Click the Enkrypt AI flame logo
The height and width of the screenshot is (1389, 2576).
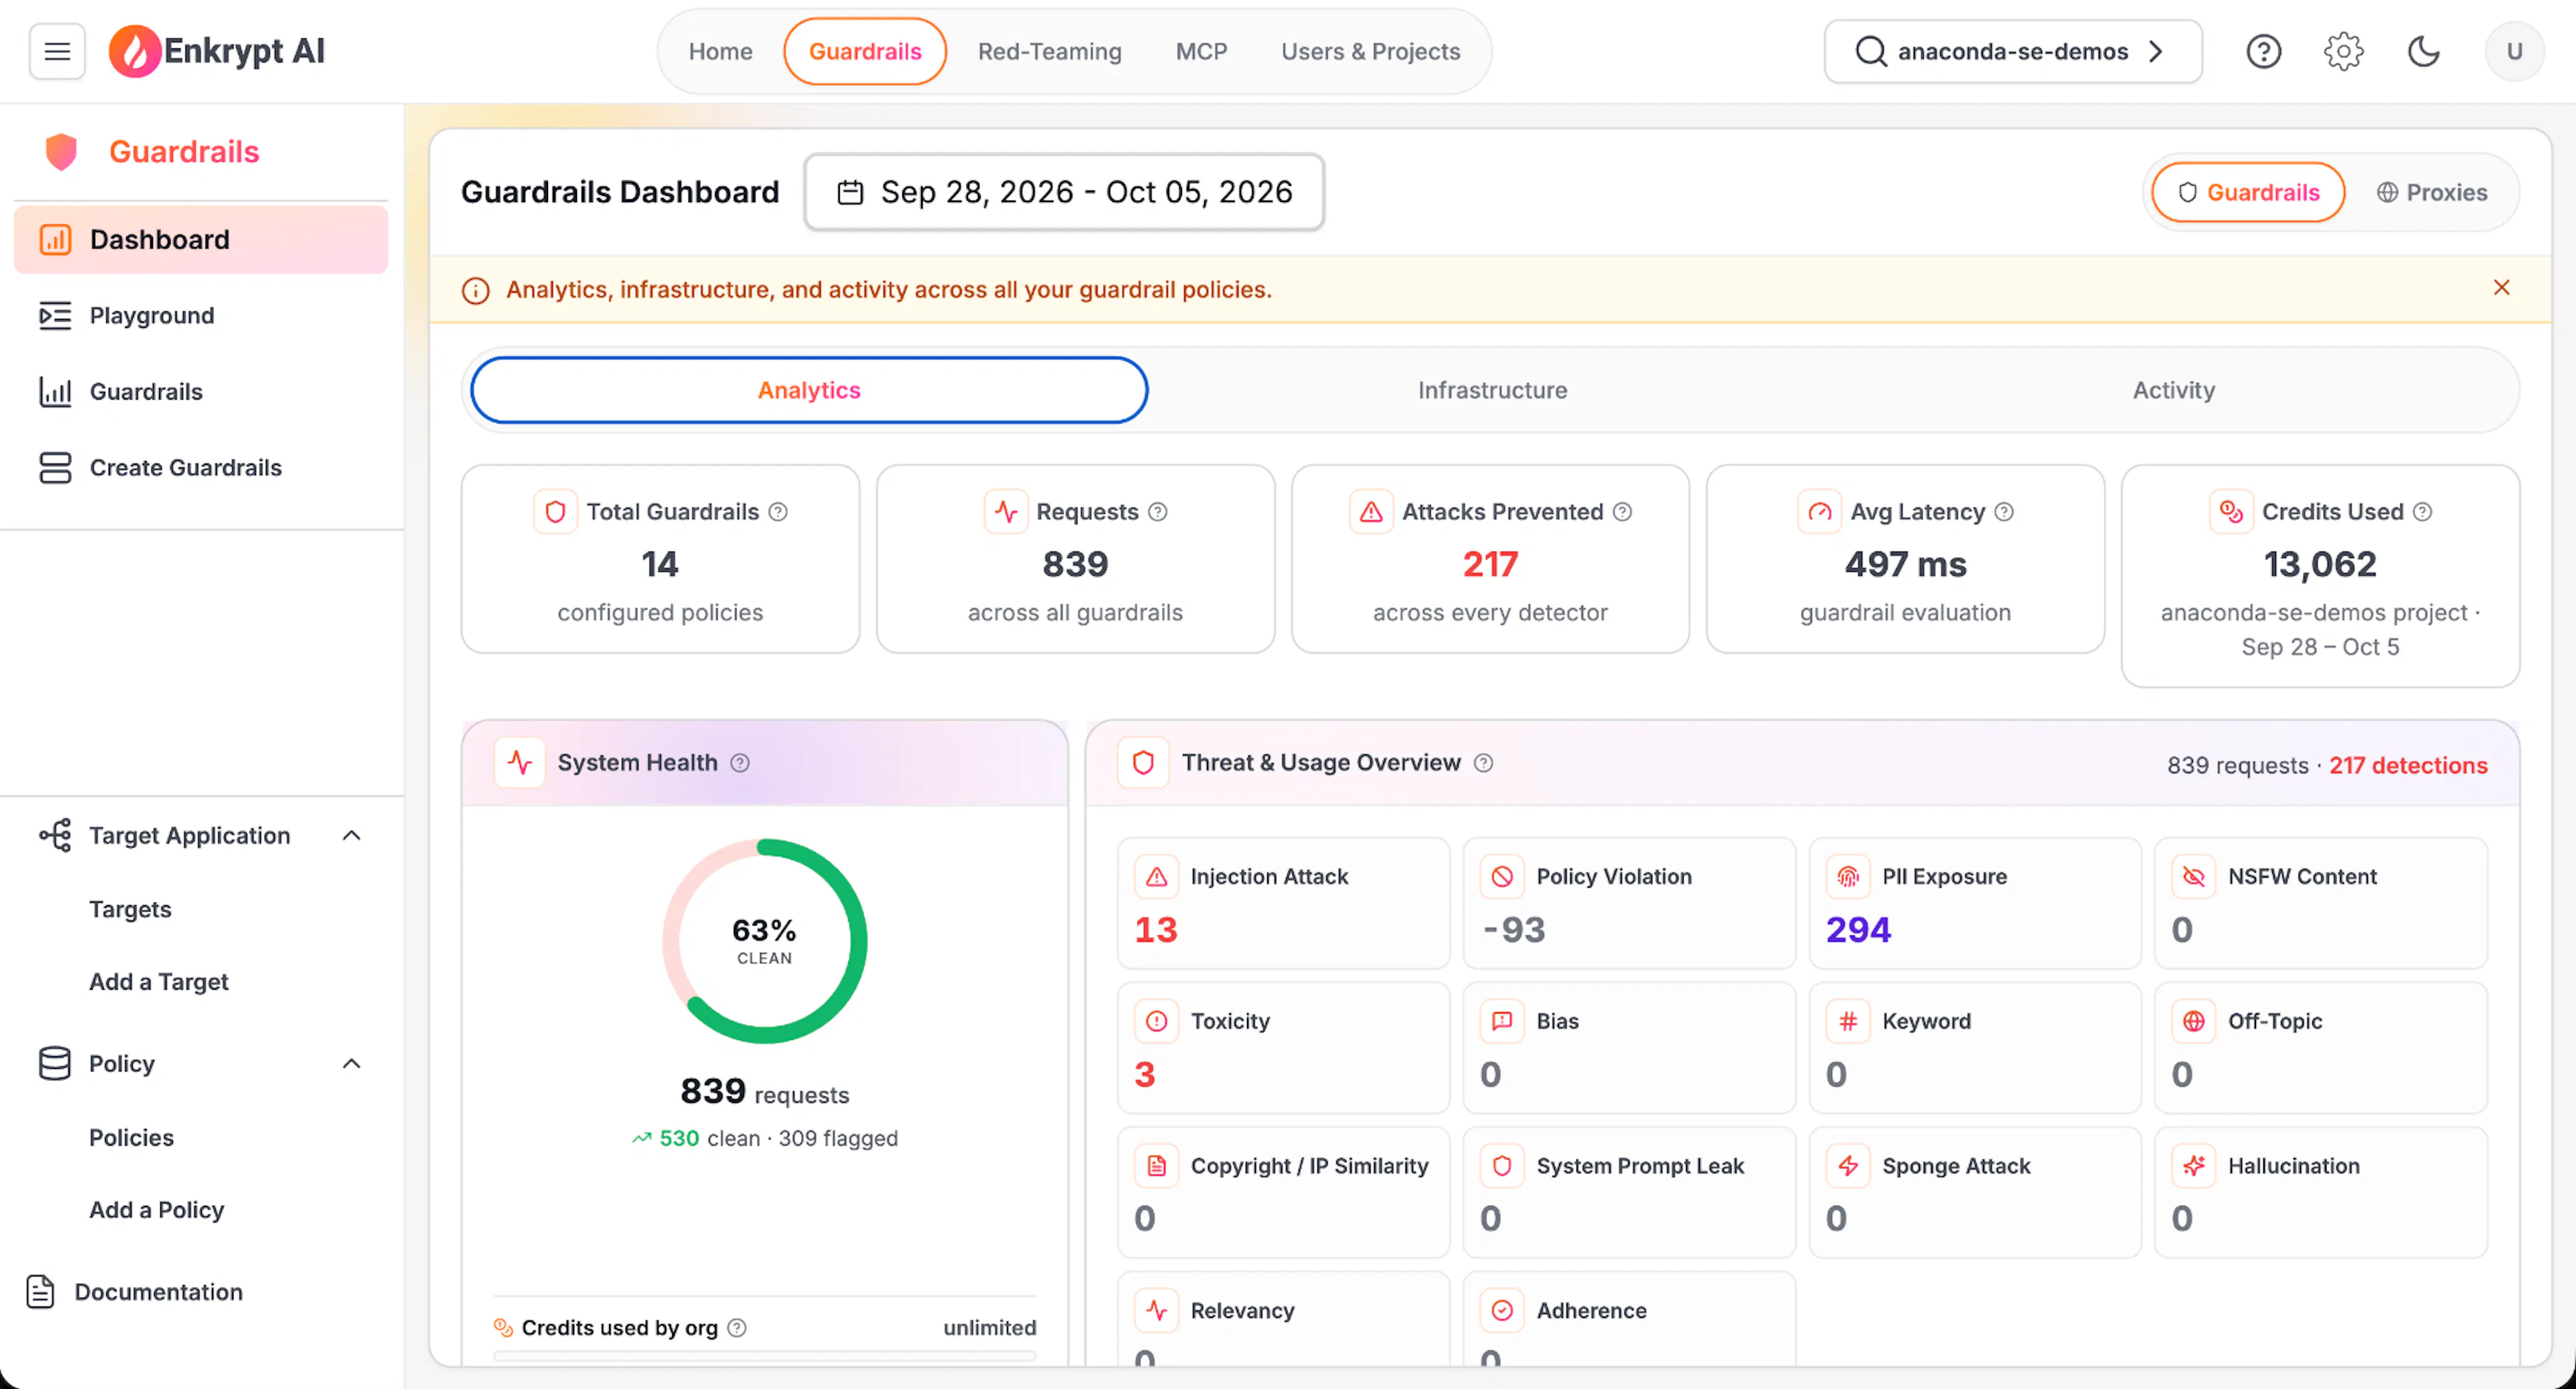tap(134, 51)
